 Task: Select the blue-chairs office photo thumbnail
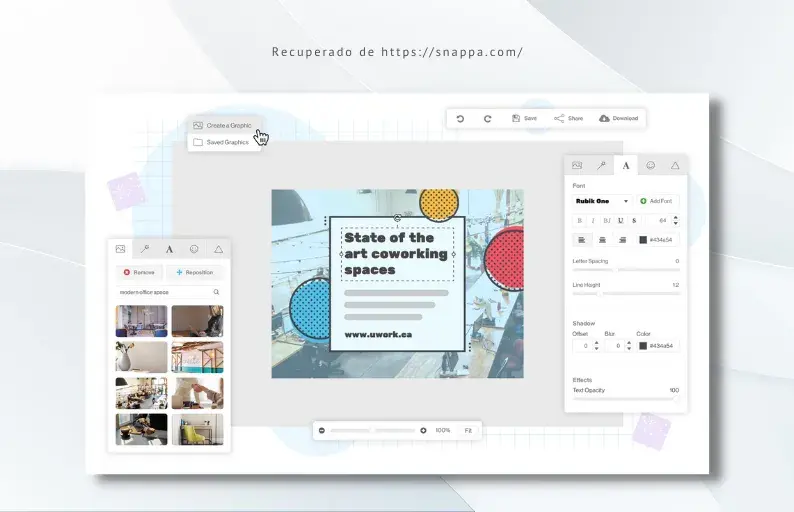[141, 321]
